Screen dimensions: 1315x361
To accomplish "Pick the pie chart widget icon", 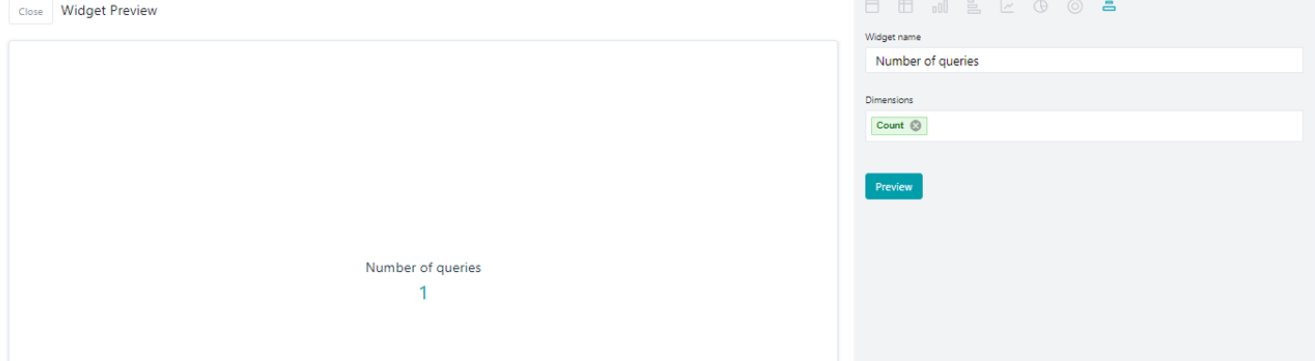I will [x=1041, y=6].
